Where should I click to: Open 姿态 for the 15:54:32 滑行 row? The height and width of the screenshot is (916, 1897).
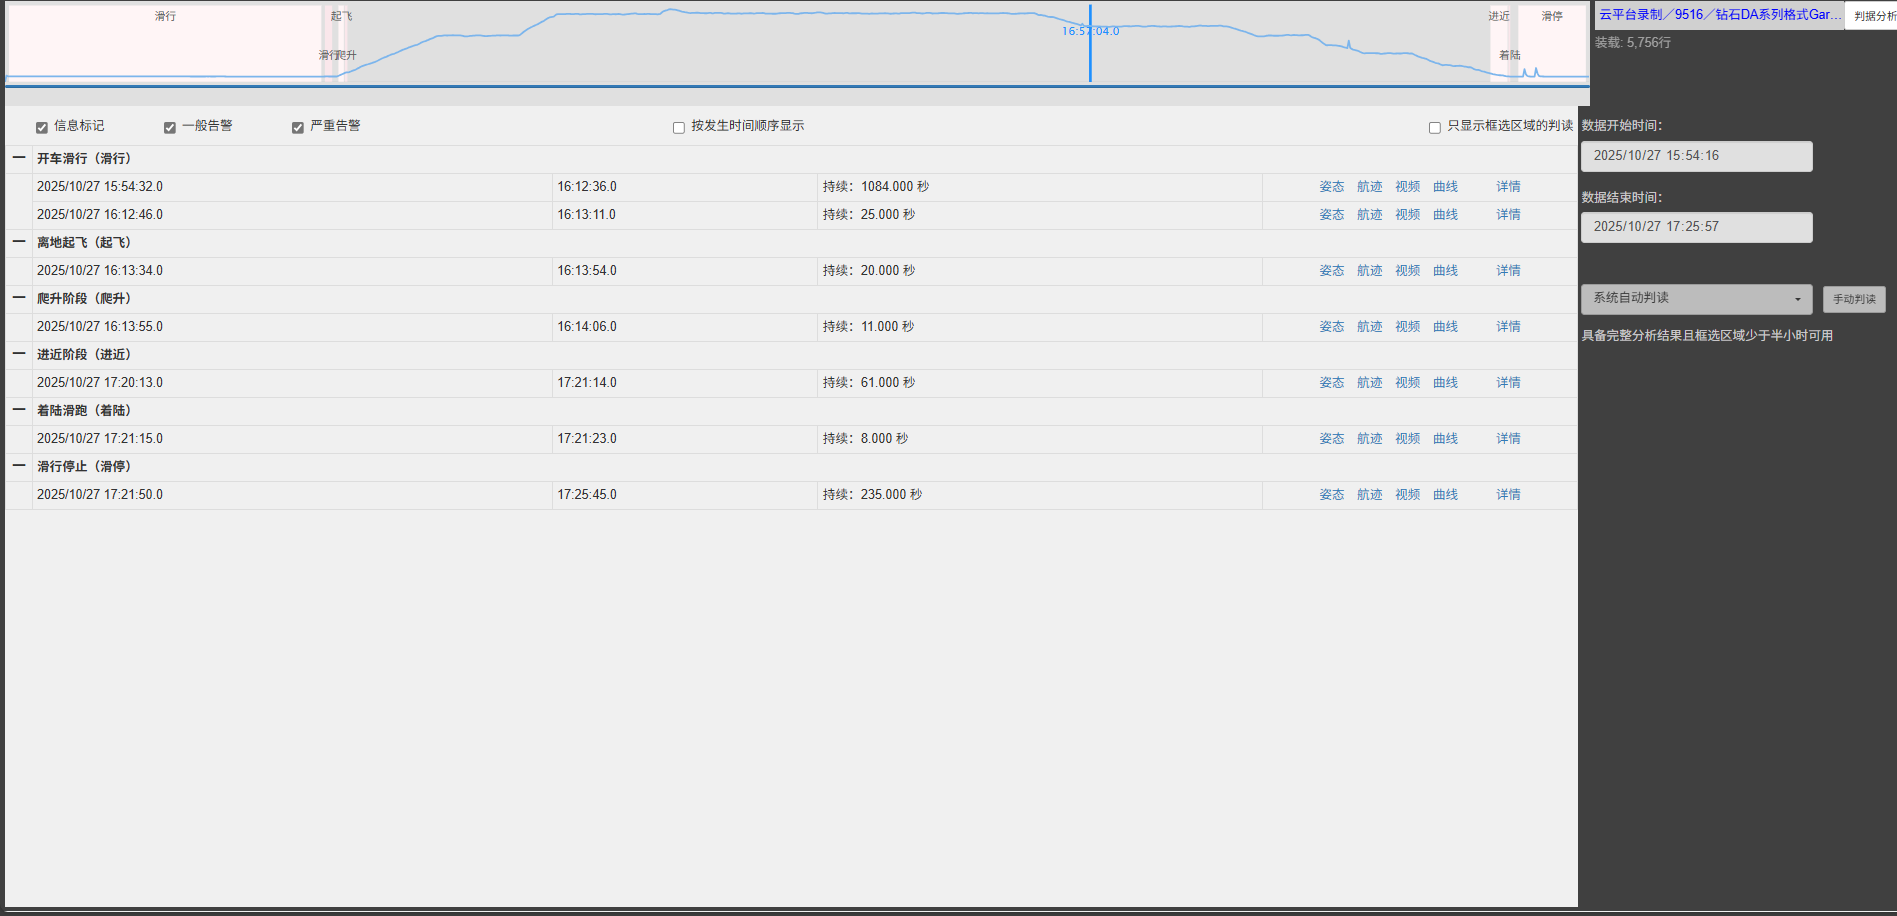pyautogui.click(x=1331, y=187)
